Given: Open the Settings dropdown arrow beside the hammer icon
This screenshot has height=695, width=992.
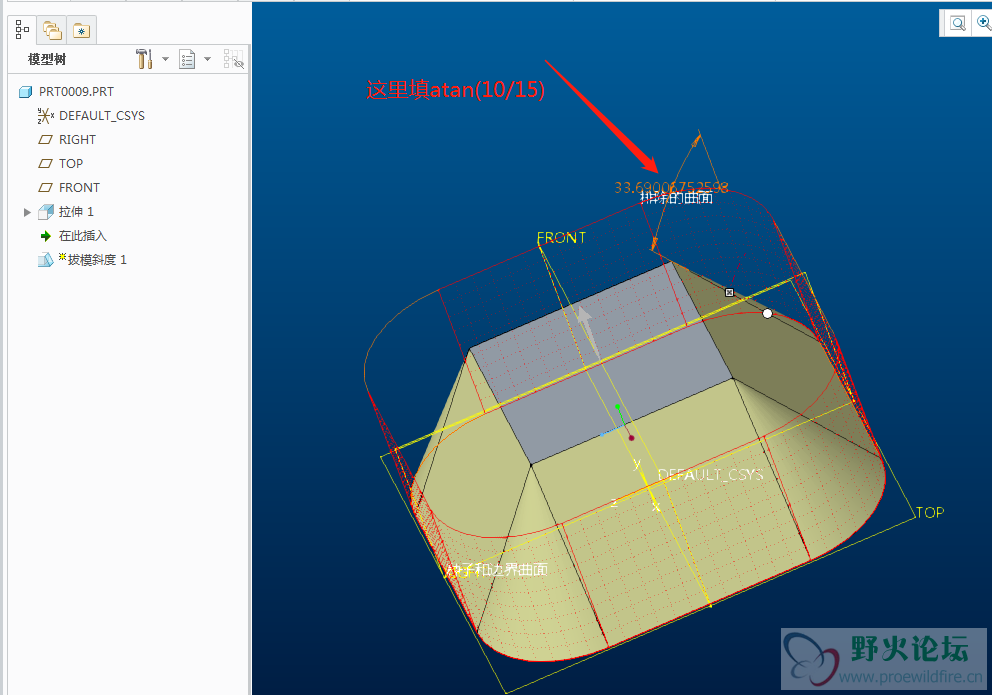Looking at the screenshot, I should [165, 59].
